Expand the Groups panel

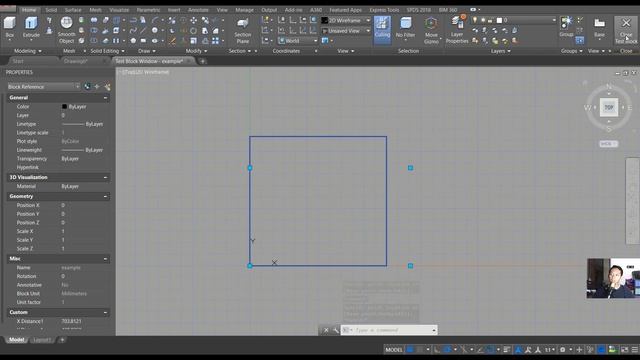(x=571, y=51)
